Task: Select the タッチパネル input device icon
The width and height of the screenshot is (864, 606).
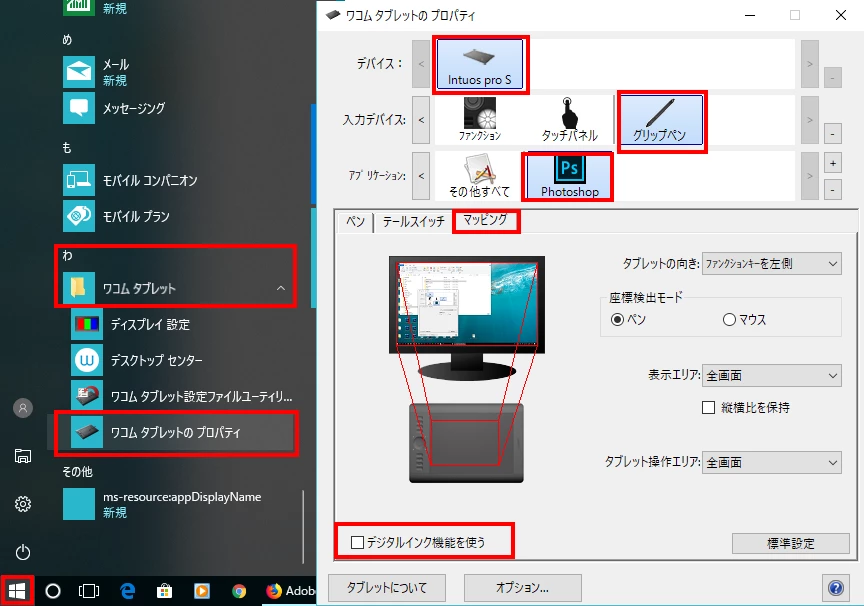Action: (569, 120)
